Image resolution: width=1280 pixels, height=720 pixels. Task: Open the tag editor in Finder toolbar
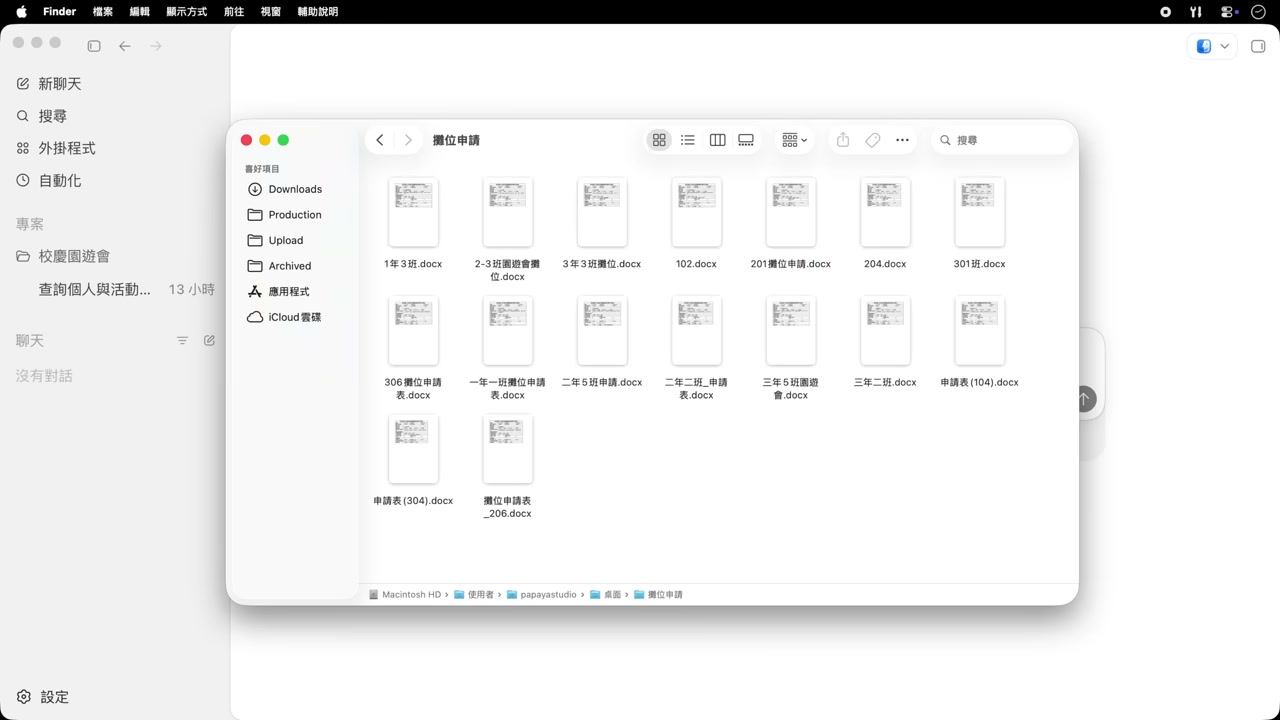[873, 140]
